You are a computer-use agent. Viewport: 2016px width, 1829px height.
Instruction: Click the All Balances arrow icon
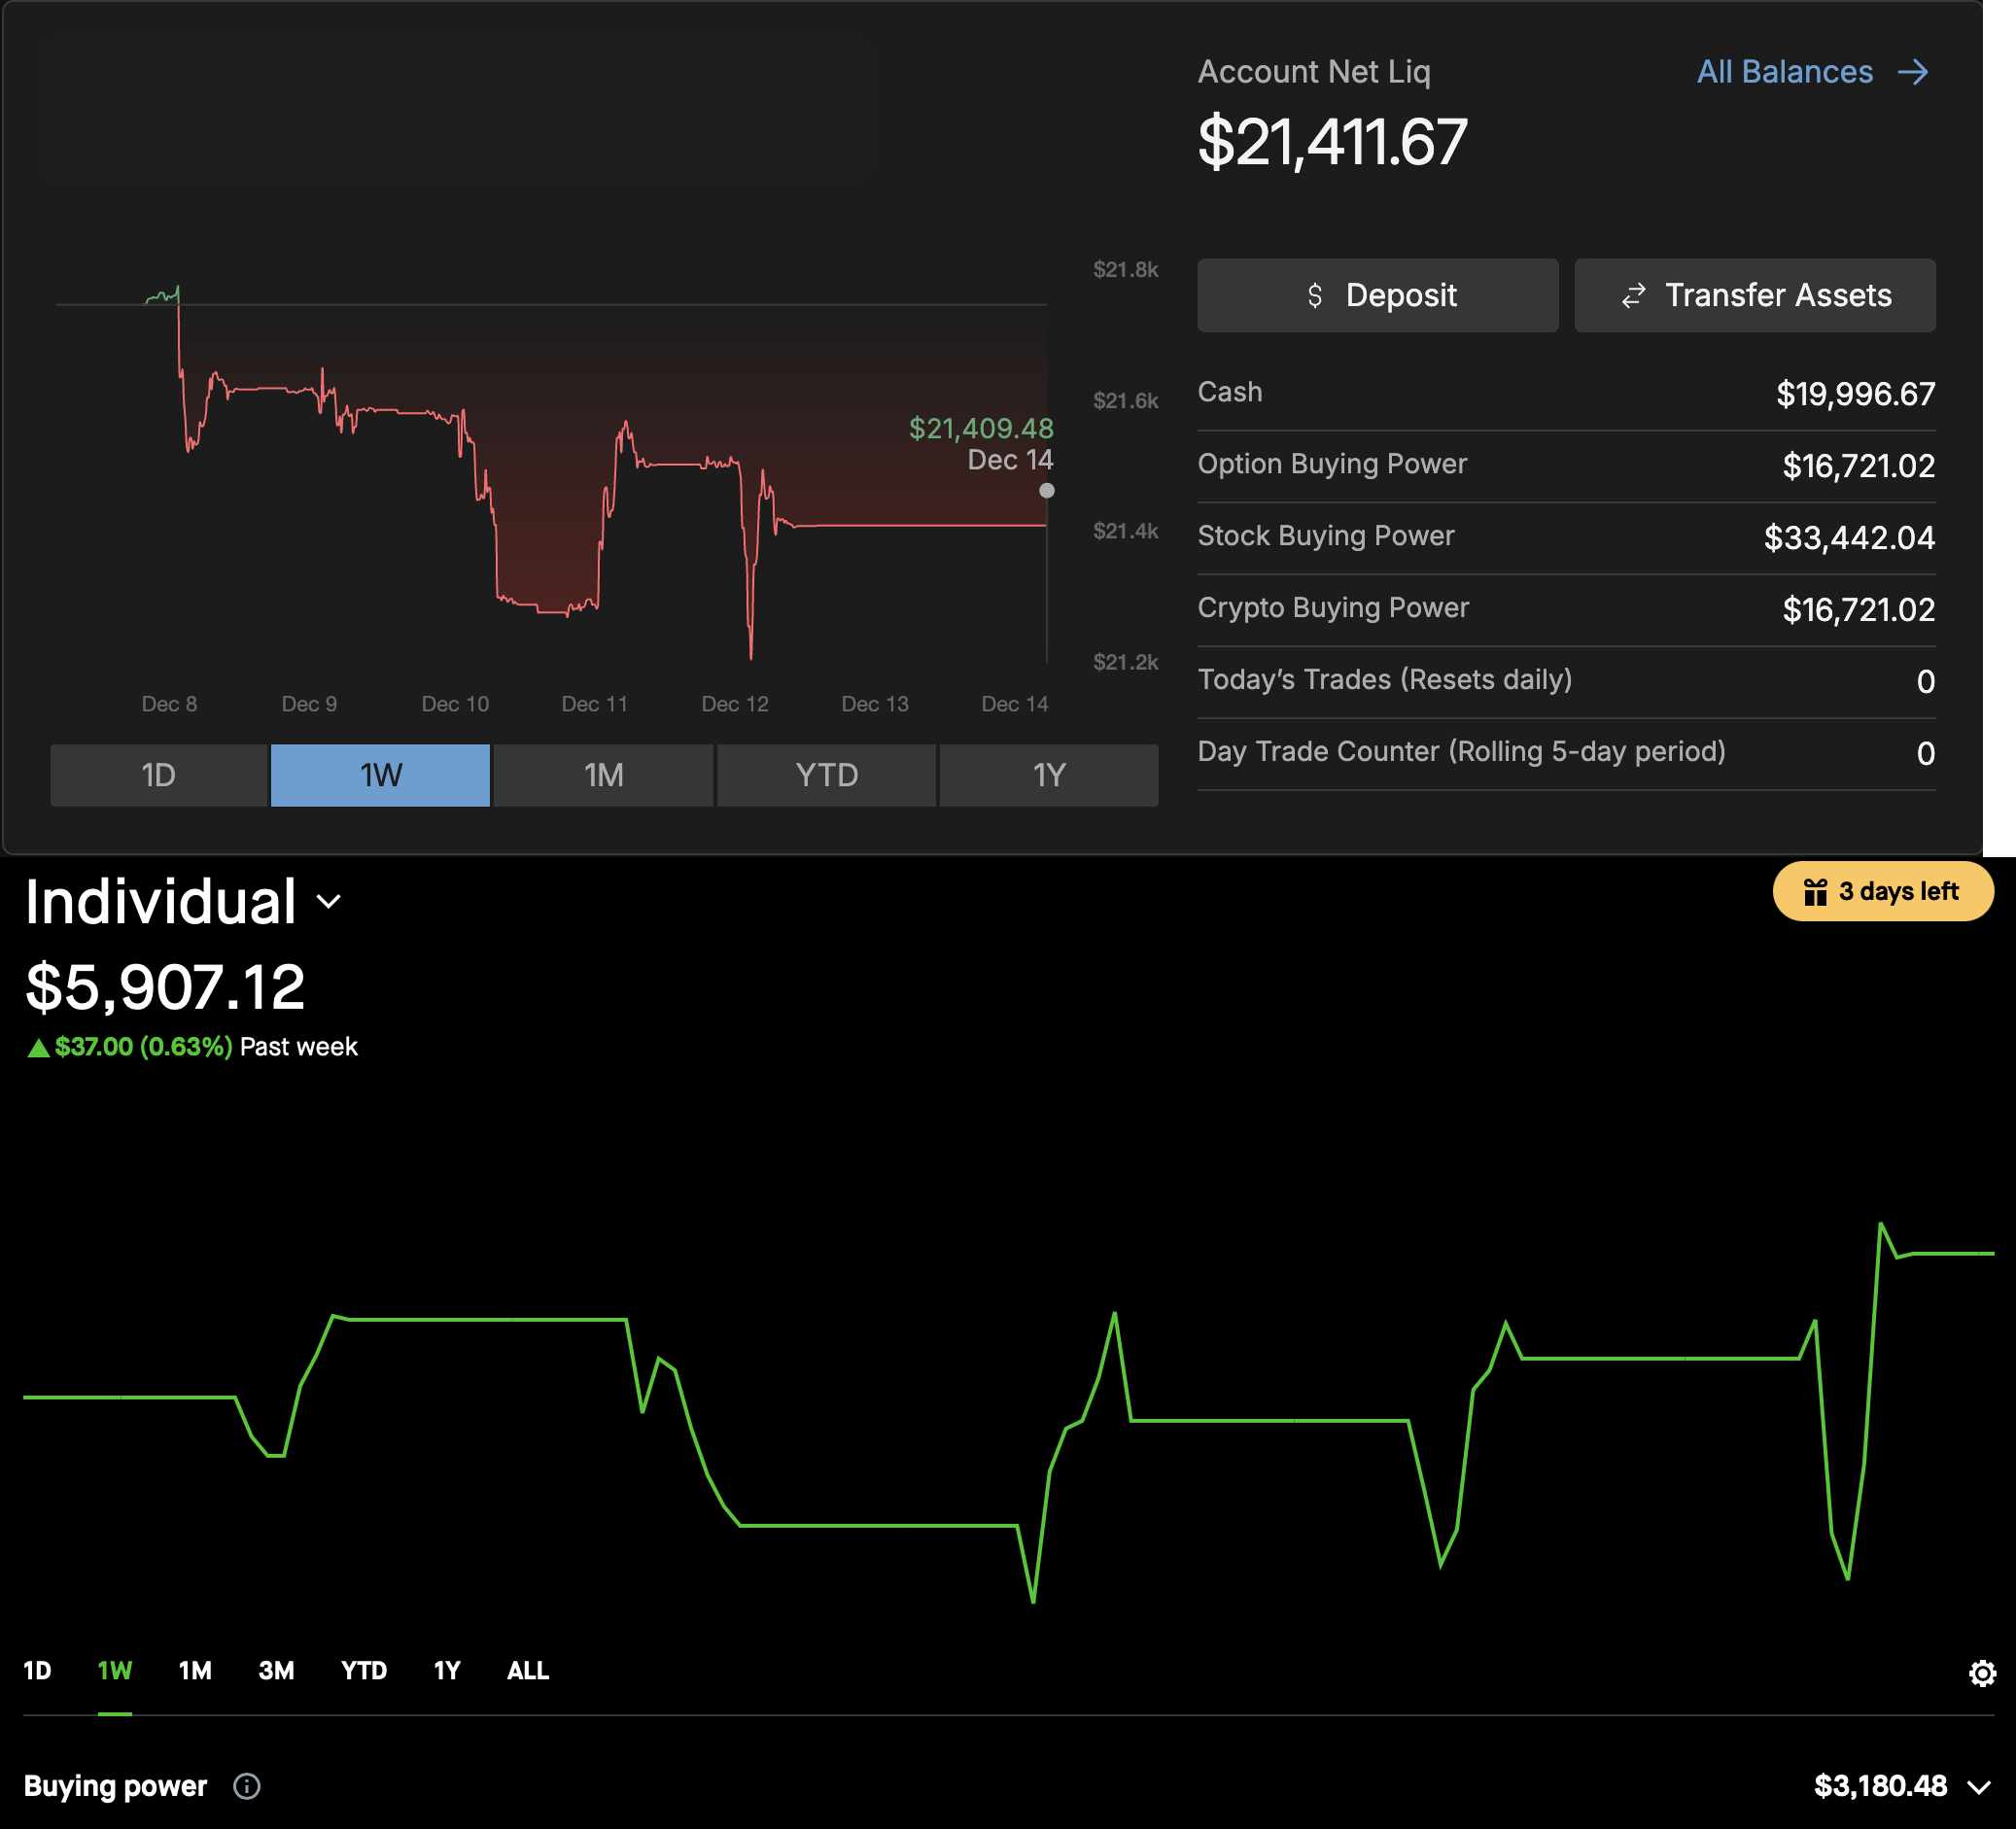coord(1913,72)
